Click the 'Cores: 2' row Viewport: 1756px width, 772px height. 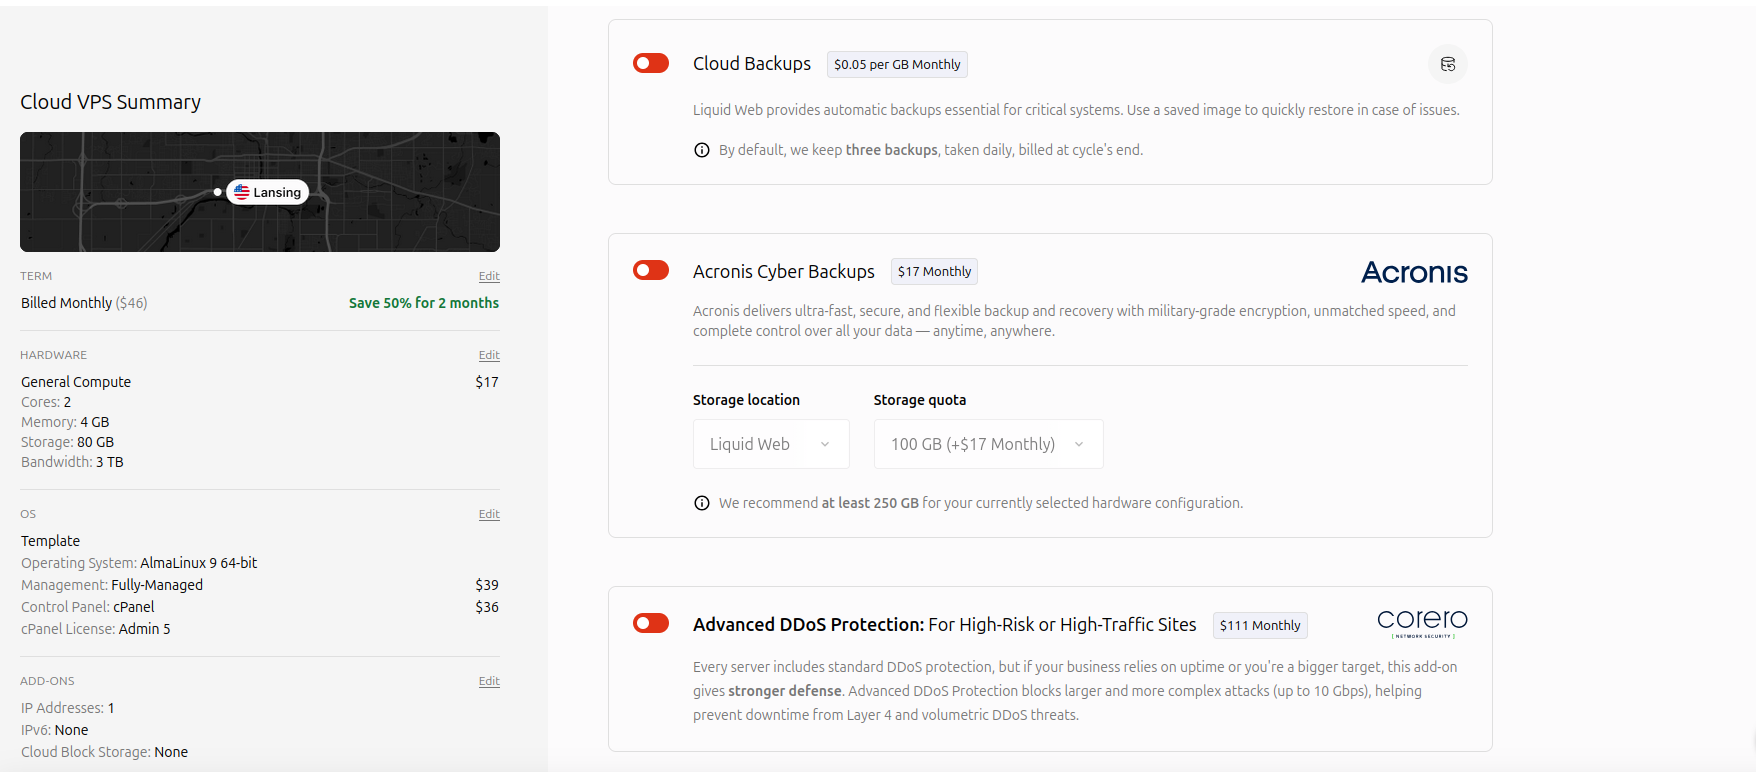point(46,402)
